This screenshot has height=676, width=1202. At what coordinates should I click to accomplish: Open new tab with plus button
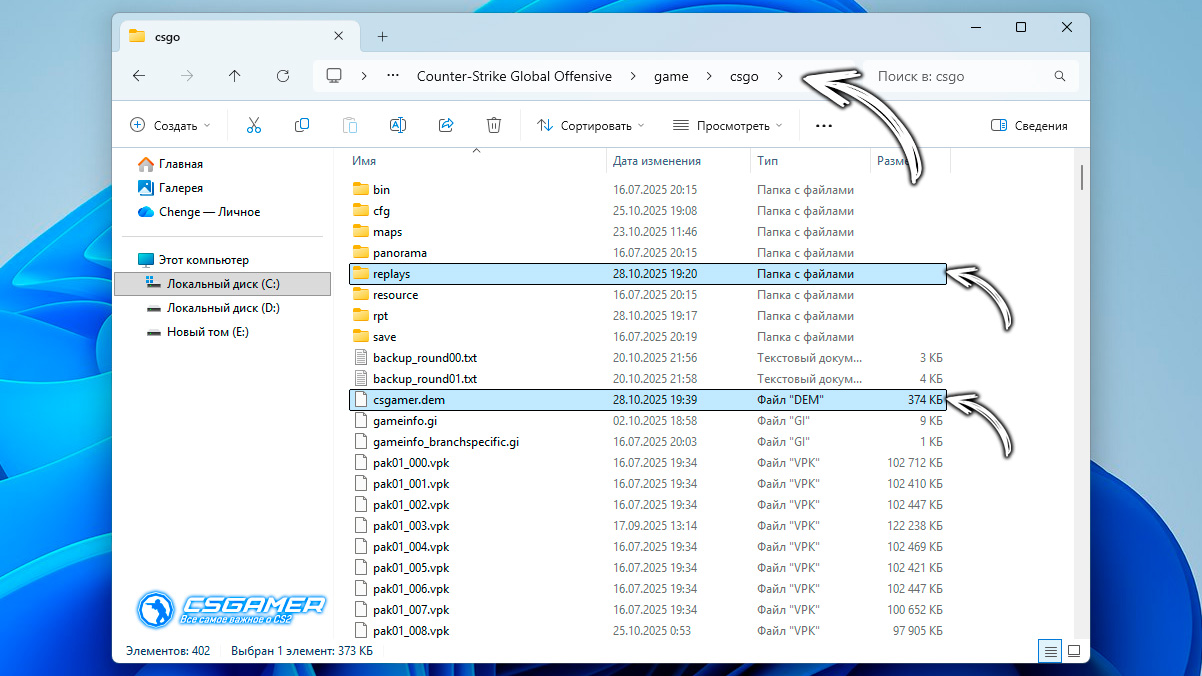382,36
